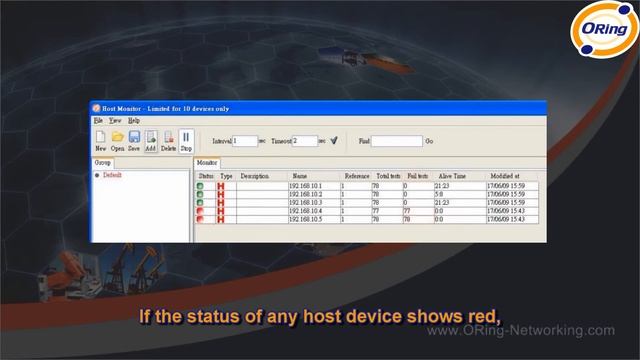Click inside the Find search field

397,141
